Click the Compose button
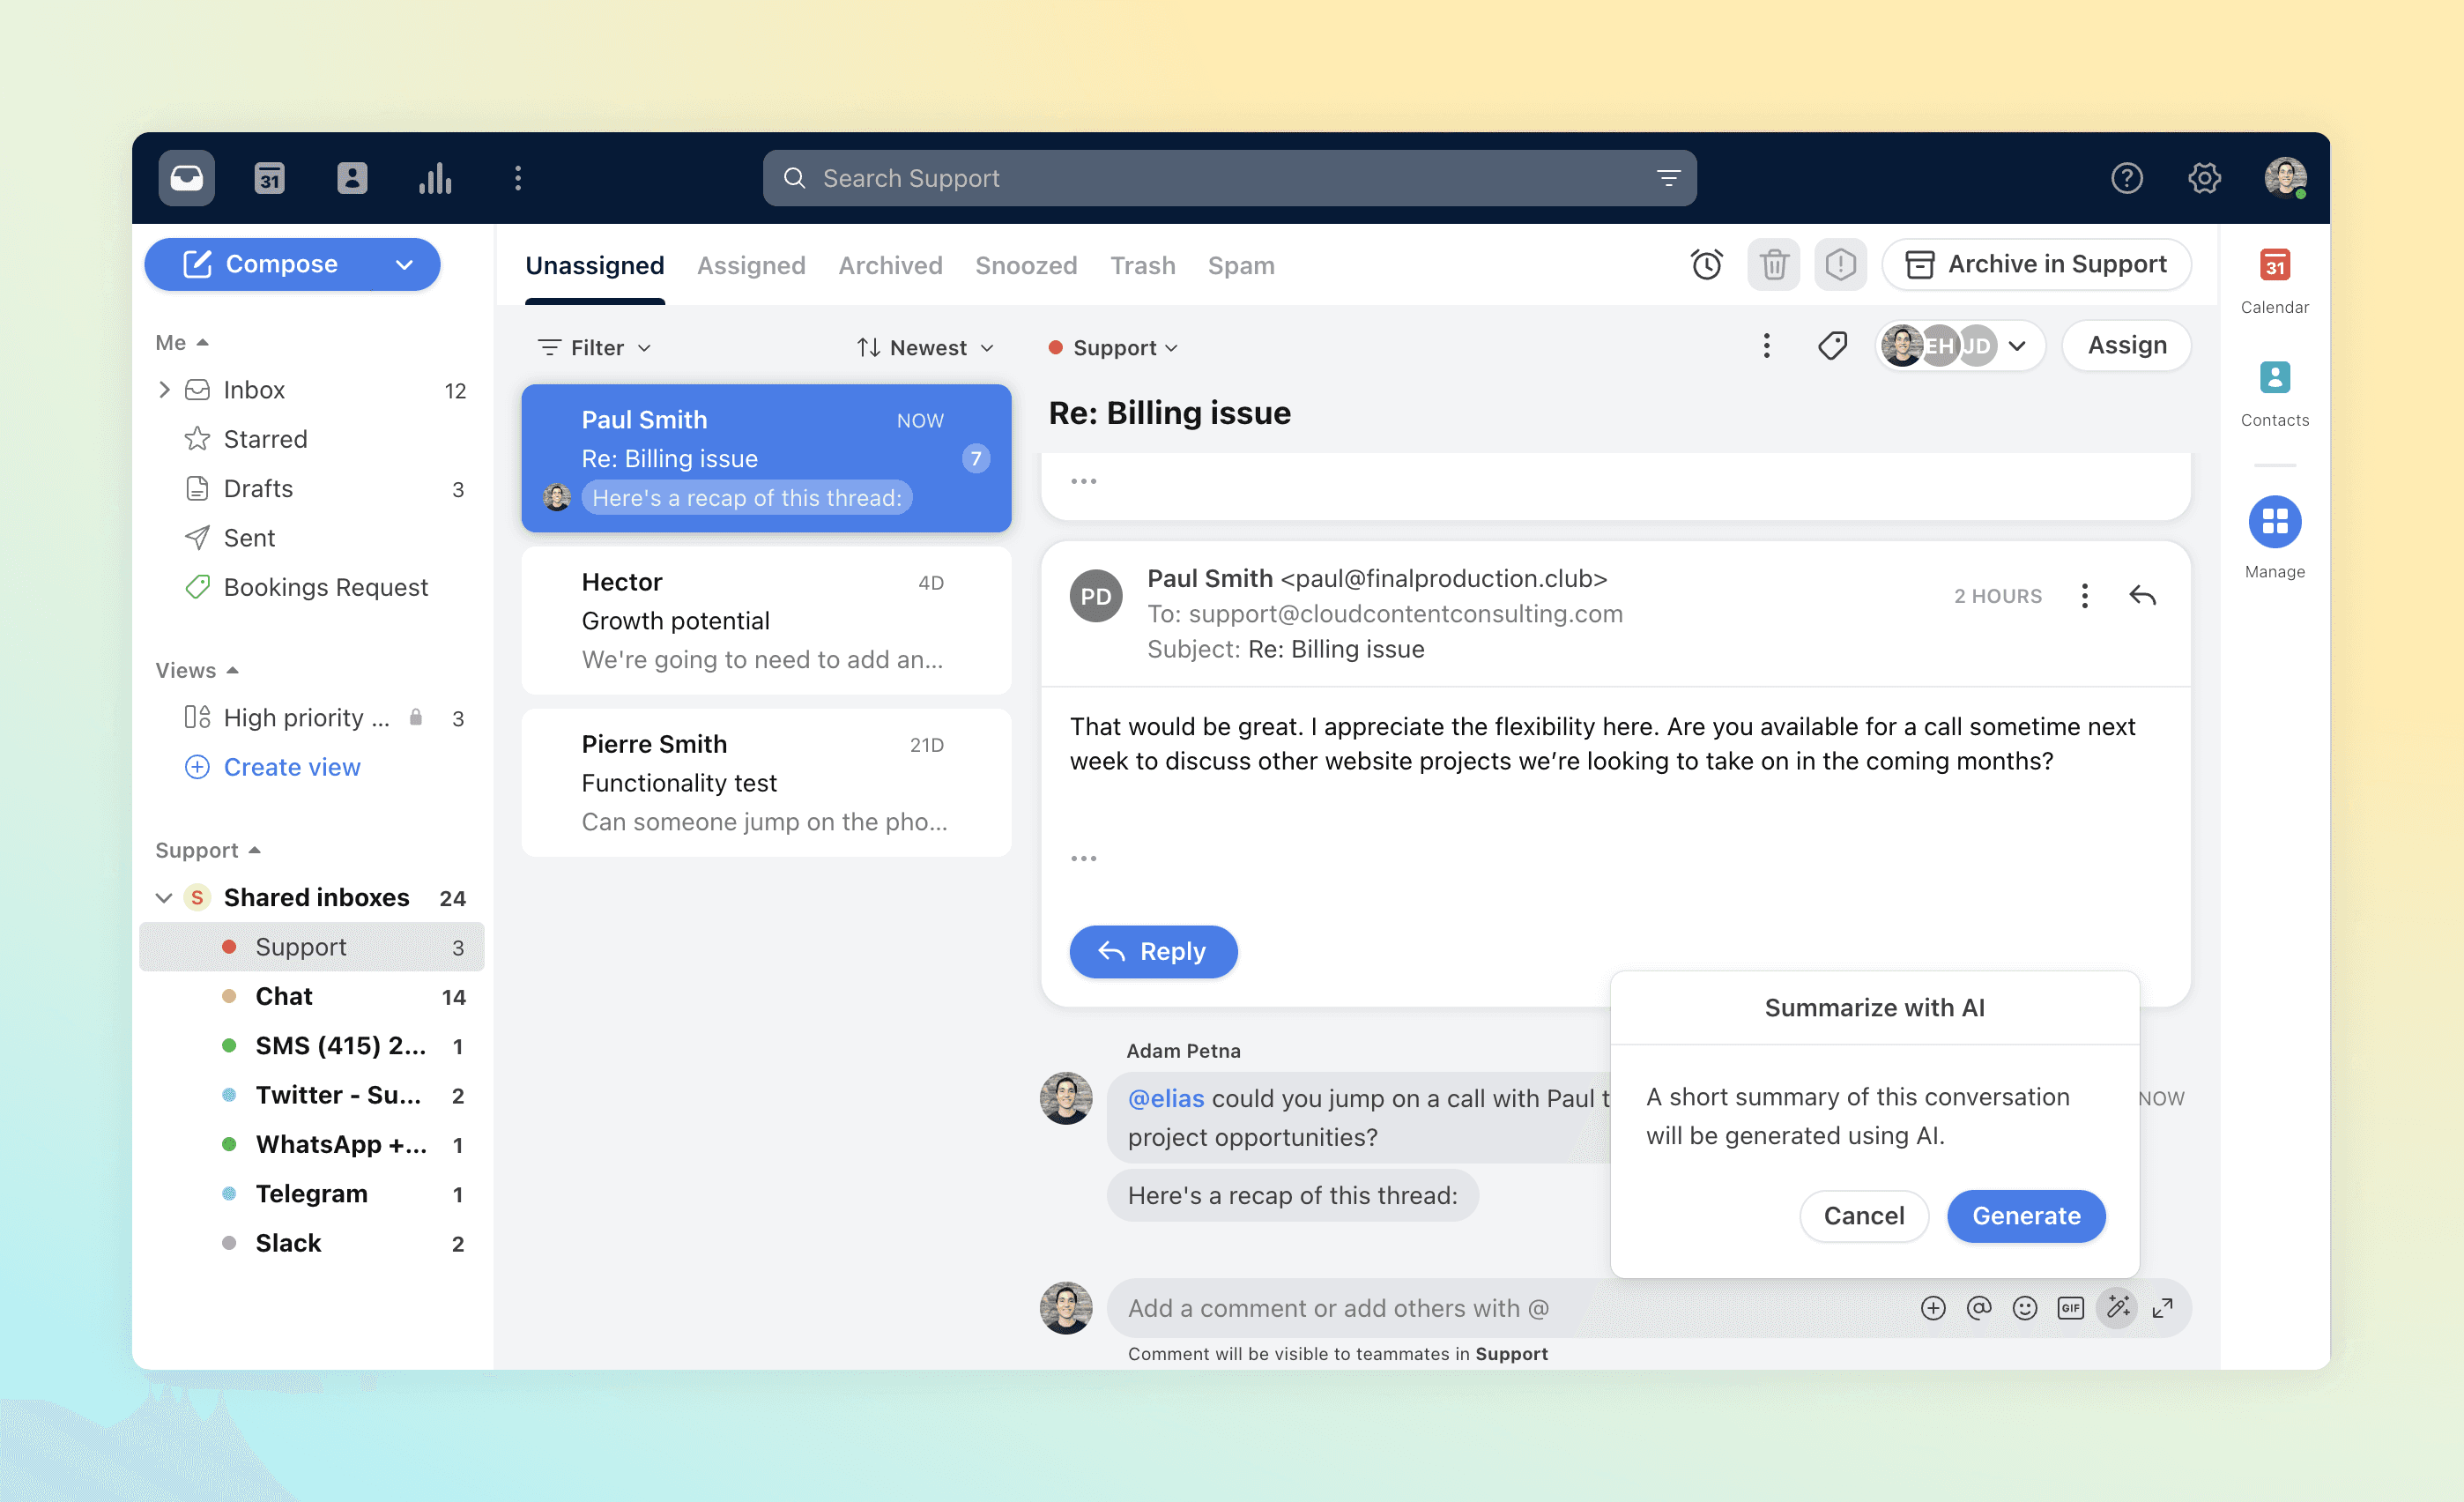The height and width of the screenshot is (1502, 2464). (263, 265)
